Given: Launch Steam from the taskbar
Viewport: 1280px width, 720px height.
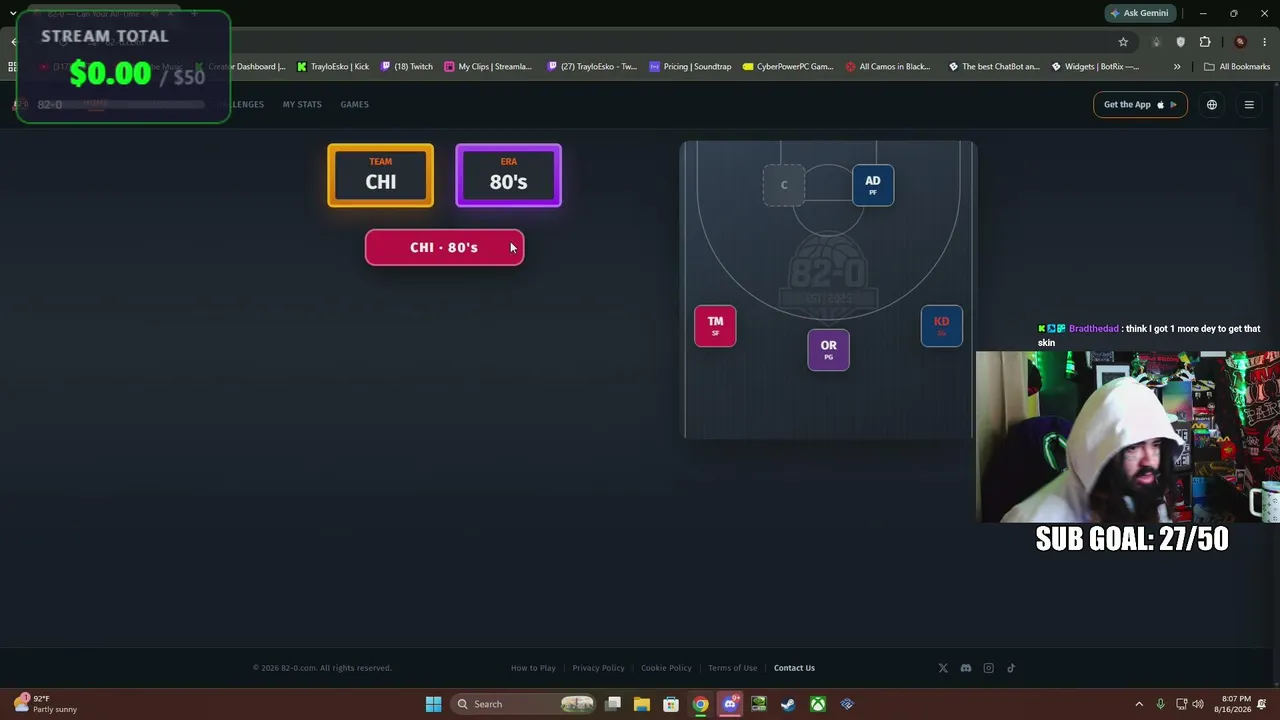Looking at the screenshot, I should (x=788, y=704).
